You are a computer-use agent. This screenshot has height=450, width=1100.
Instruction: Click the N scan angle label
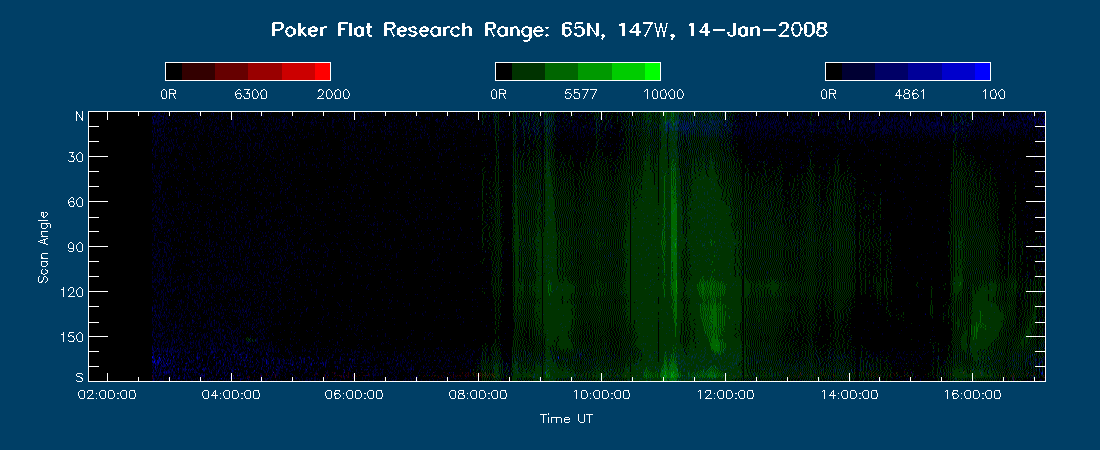79,117
